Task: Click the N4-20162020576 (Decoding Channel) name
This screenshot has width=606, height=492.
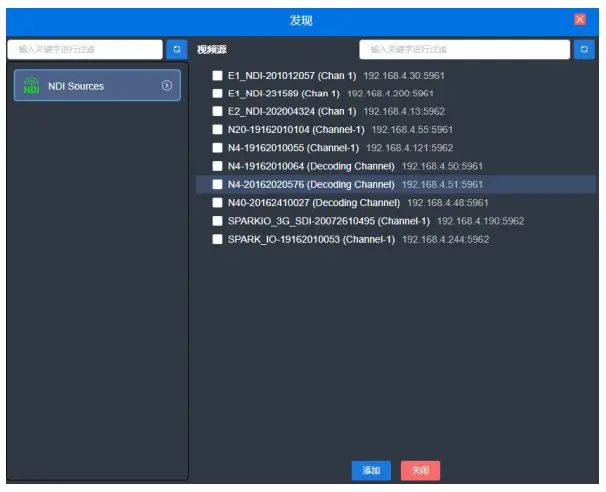Action: pos(311,184)
